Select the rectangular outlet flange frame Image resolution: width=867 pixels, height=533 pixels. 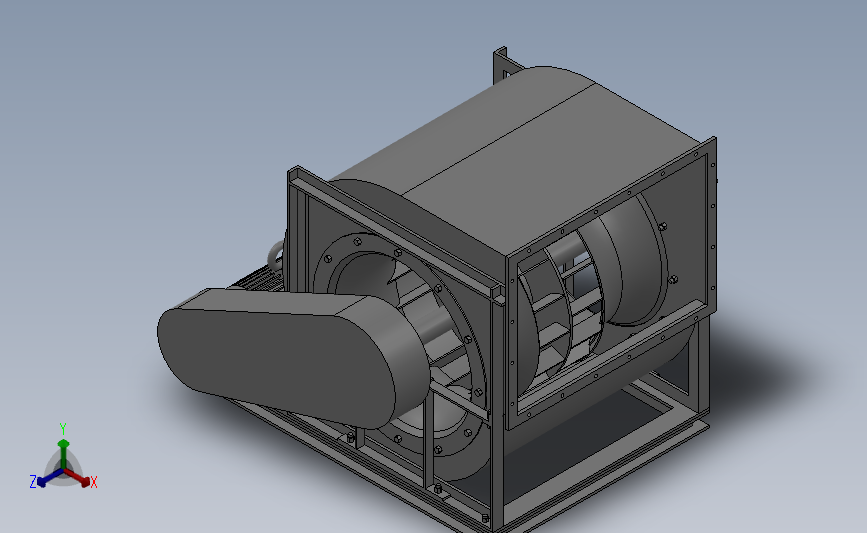pos(611,283)
